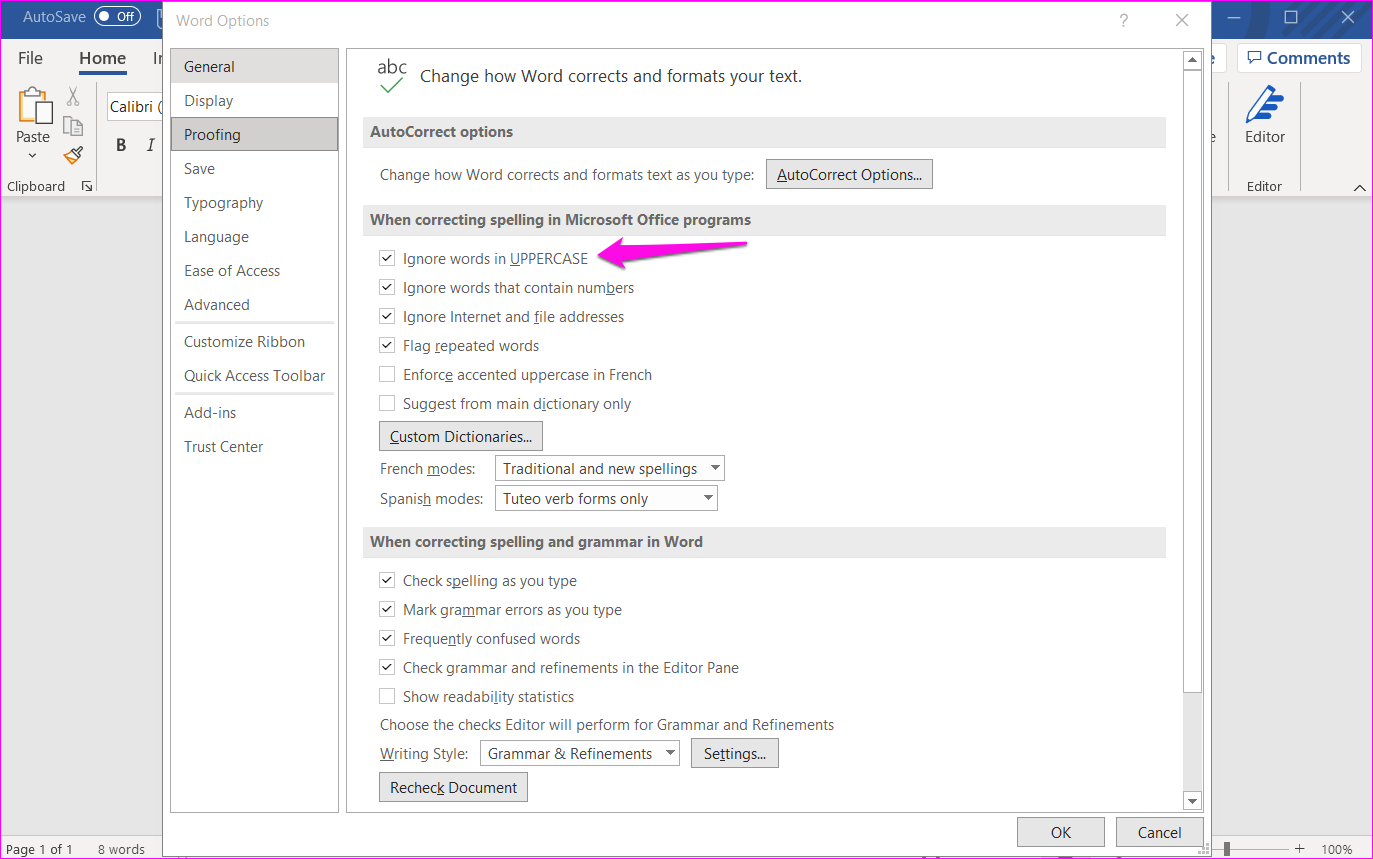Viewport: 1373px width, 859px height.
Task: Click the Cut scissors icon
Action: coord(73,96)
